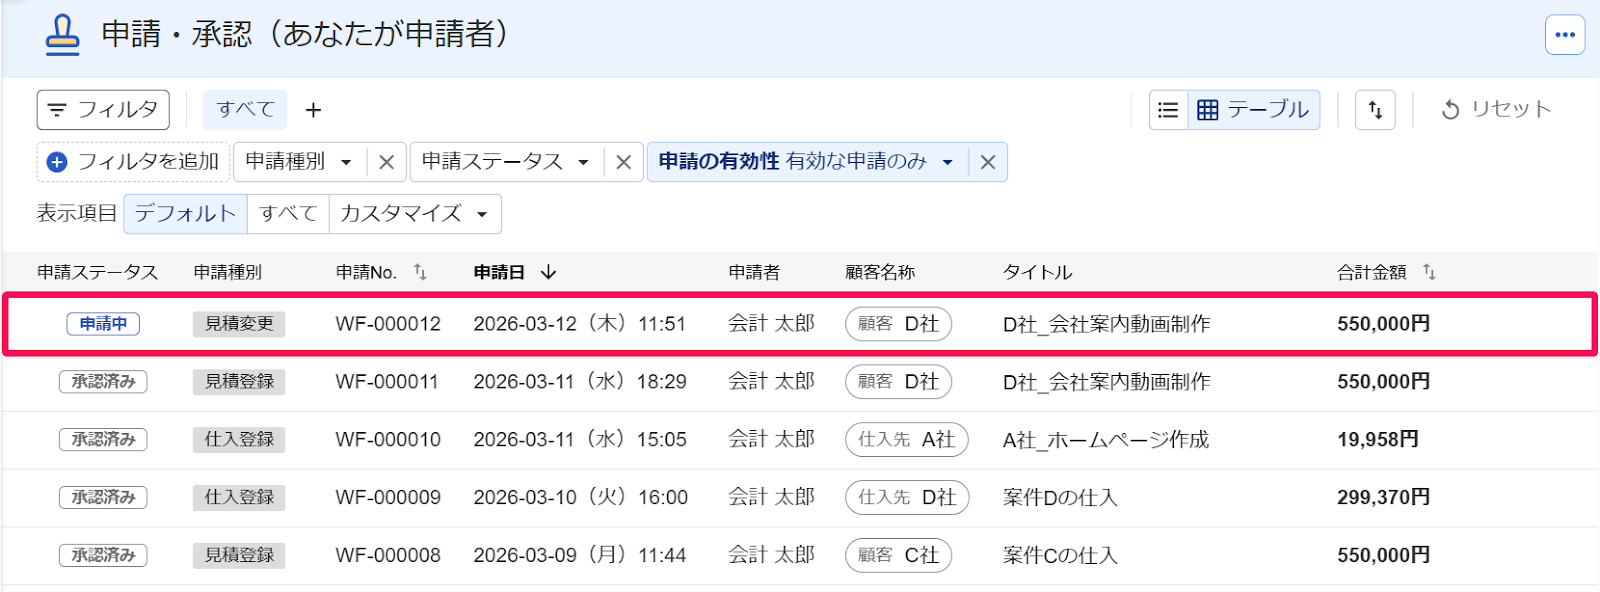1600x592 pixels.
Task: Click the 申請者 column header
Action: (x=754, y=272)
